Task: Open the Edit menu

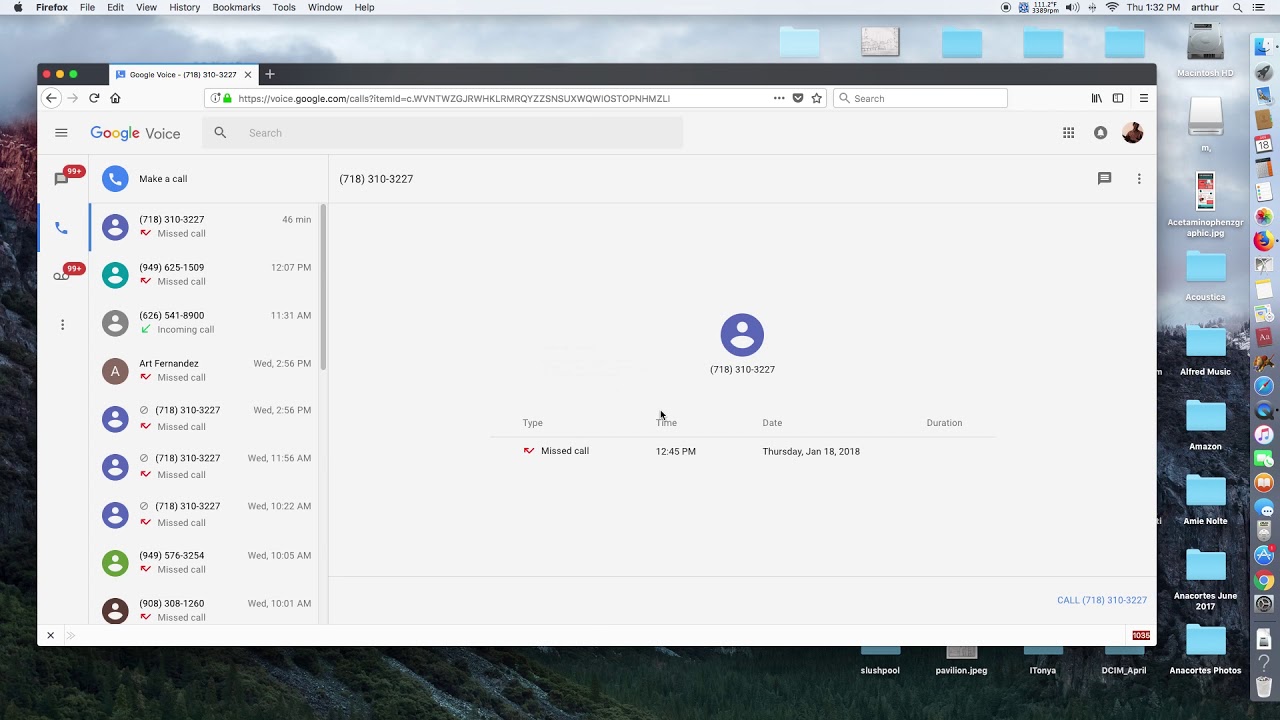Action: point(115,7)
